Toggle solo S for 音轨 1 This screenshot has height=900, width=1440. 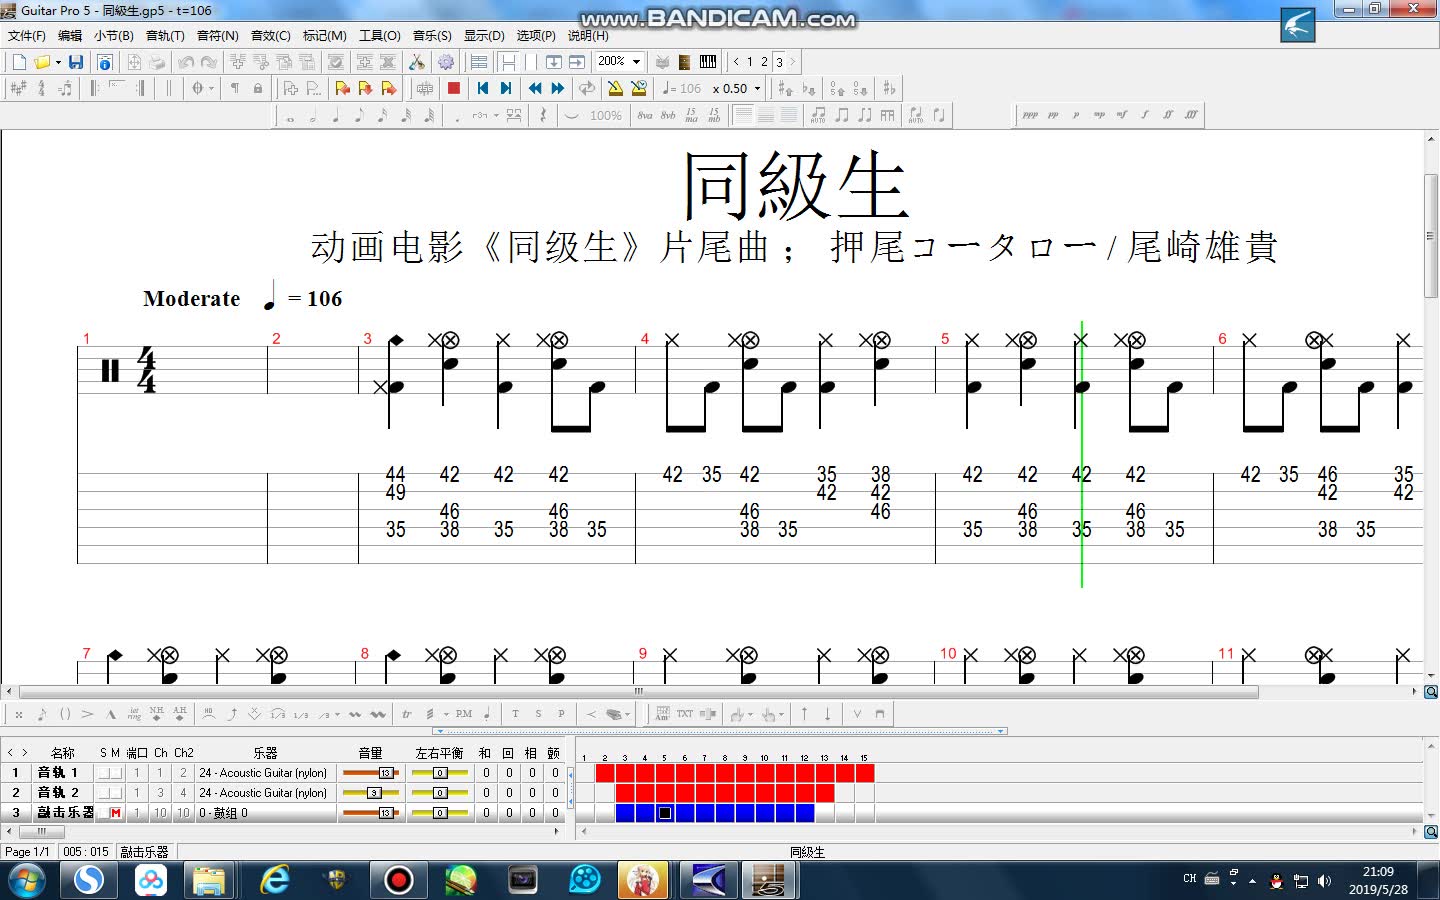tap(103, 773)
